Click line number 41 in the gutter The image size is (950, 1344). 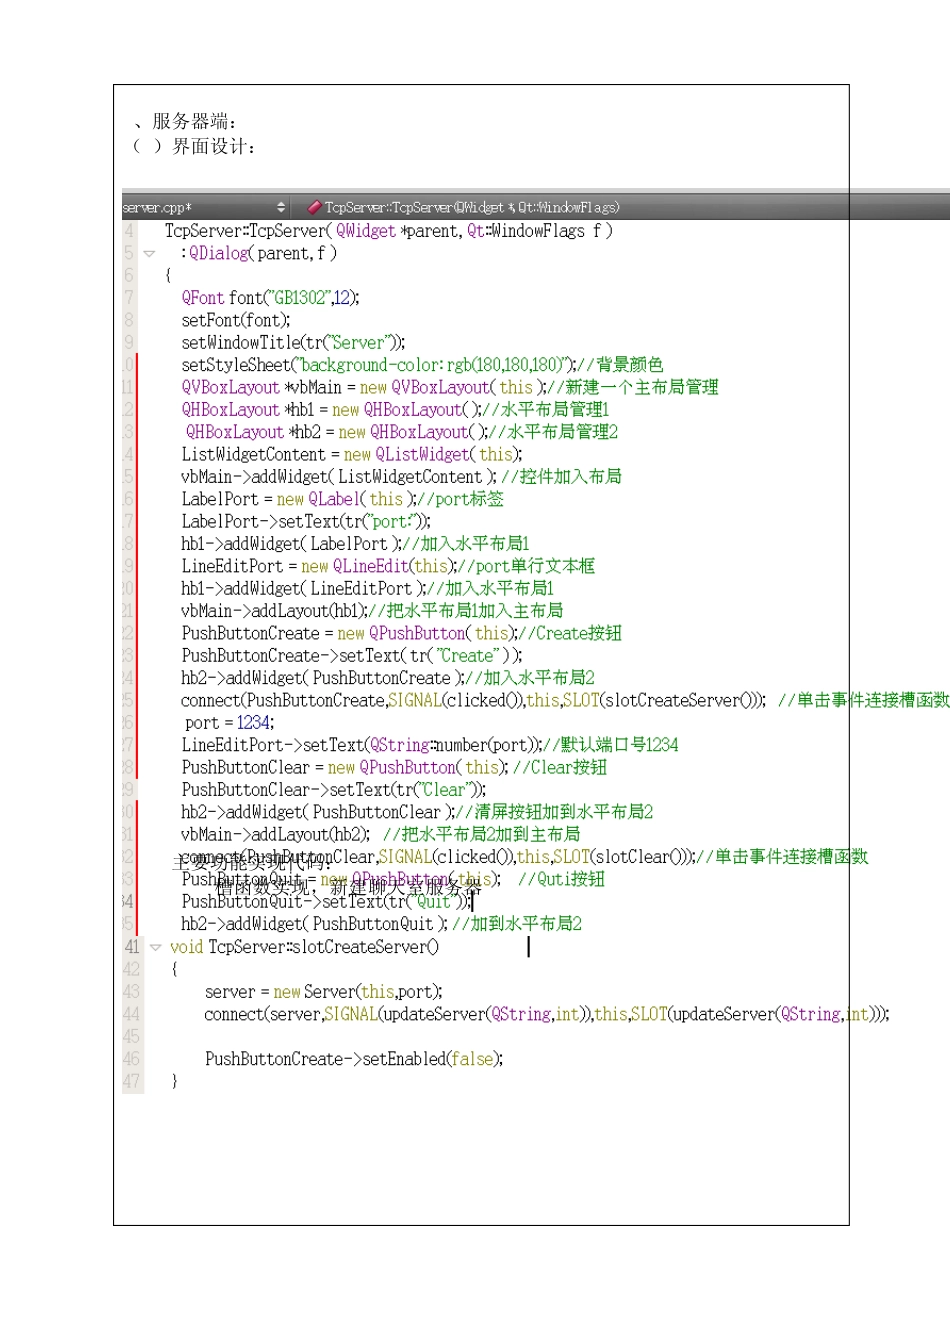pyautogui.click(x=132, y=947)
